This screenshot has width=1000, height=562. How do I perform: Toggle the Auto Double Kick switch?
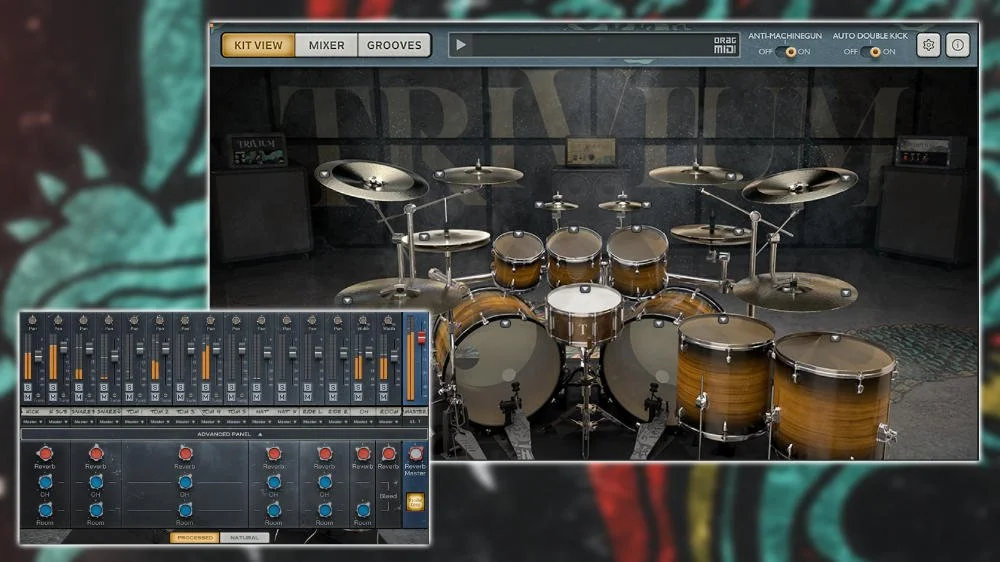tap(871, 52)
